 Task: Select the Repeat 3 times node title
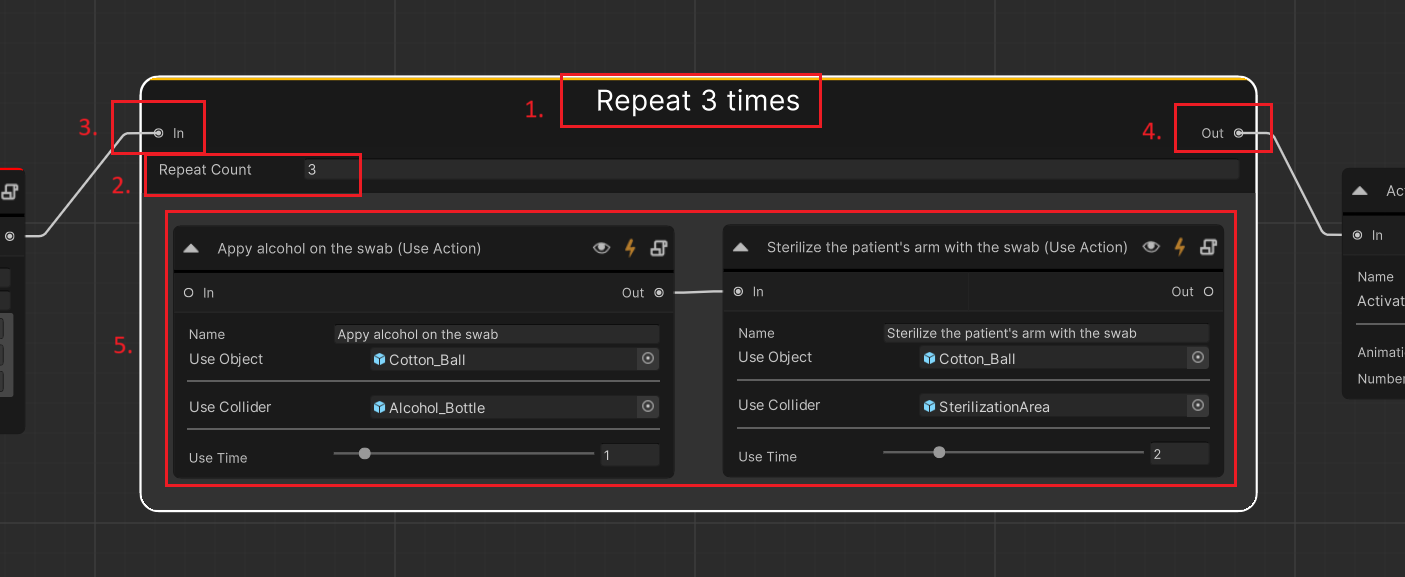point(698,101)
